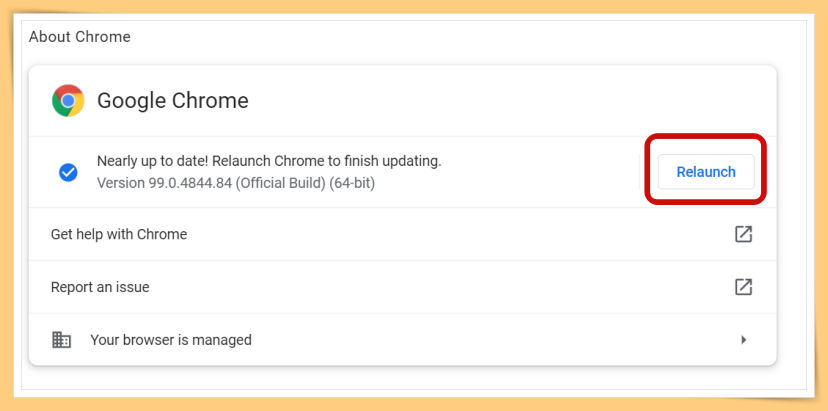The image size is (828, 411).
Task: Click the Get help with Chrome label
Action: click(119, 234)
